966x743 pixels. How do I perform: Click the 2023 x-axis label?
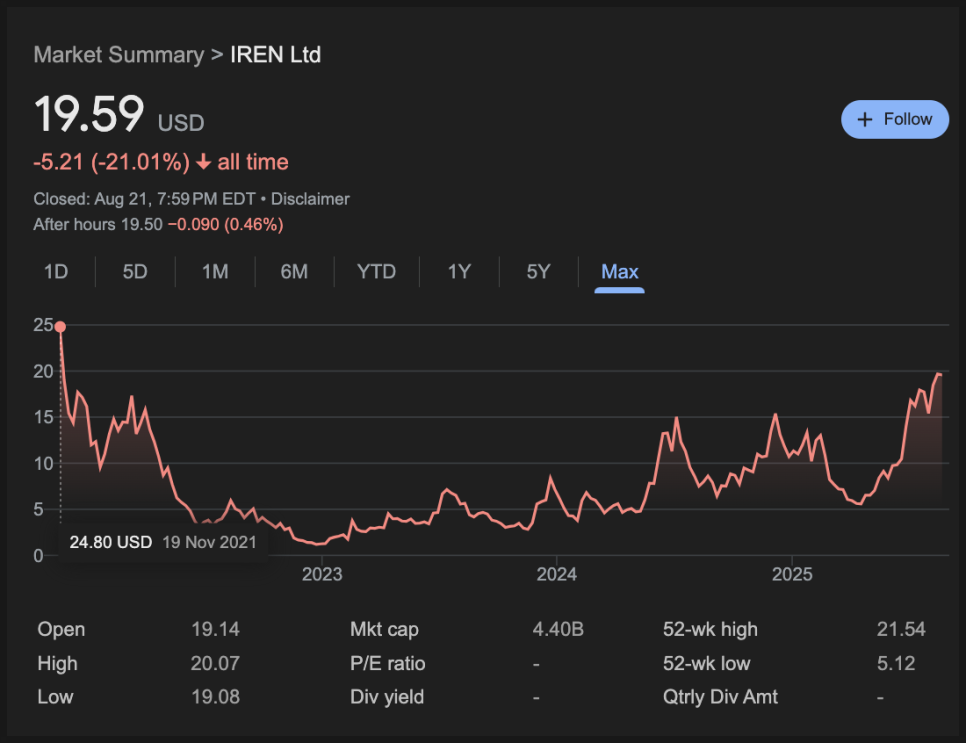click(322, 574)
